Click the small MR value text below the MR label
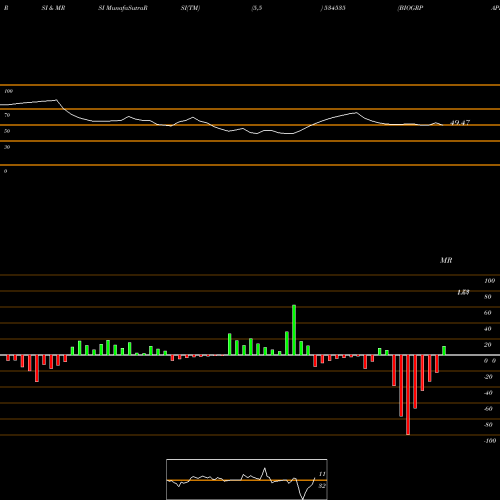This screenshot has height=500, width=500. pyautogui.click(x=463, y=292)
